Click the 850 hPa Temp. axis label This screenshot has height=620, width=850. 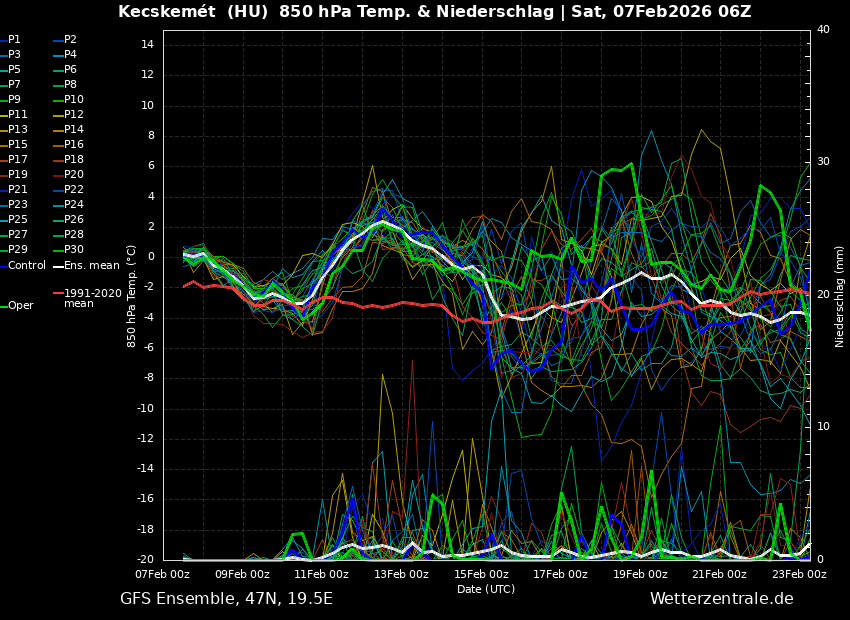pos(132,296)
